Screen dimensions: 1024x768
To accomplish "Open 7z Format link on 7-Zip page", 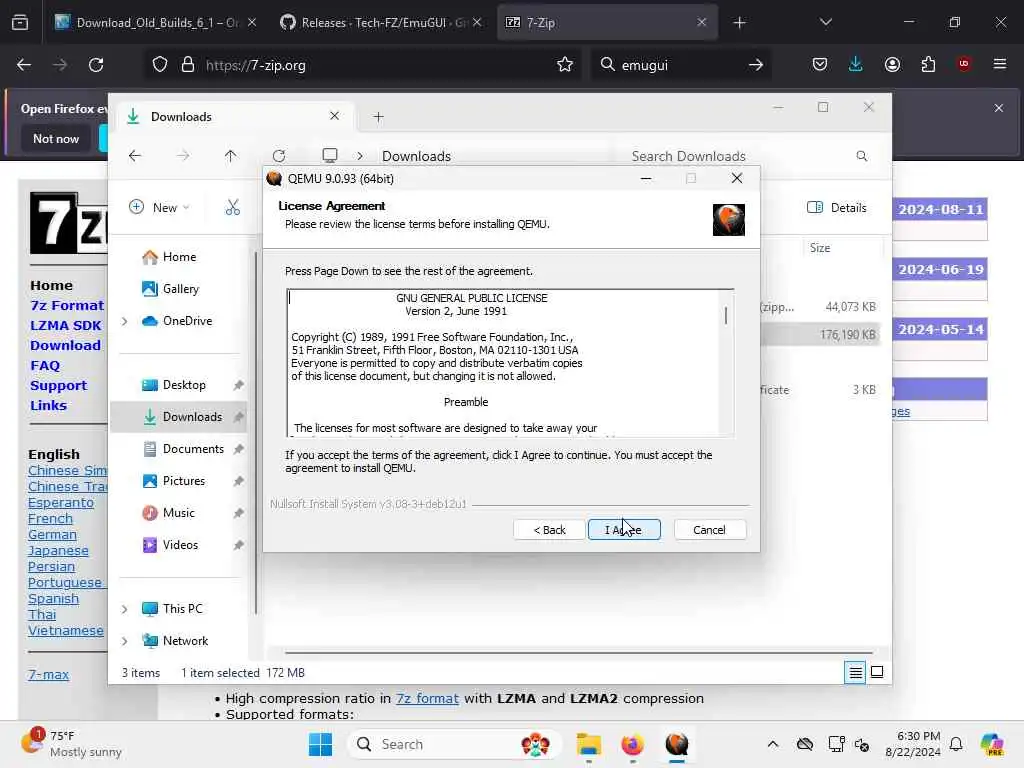I will 67,305.
